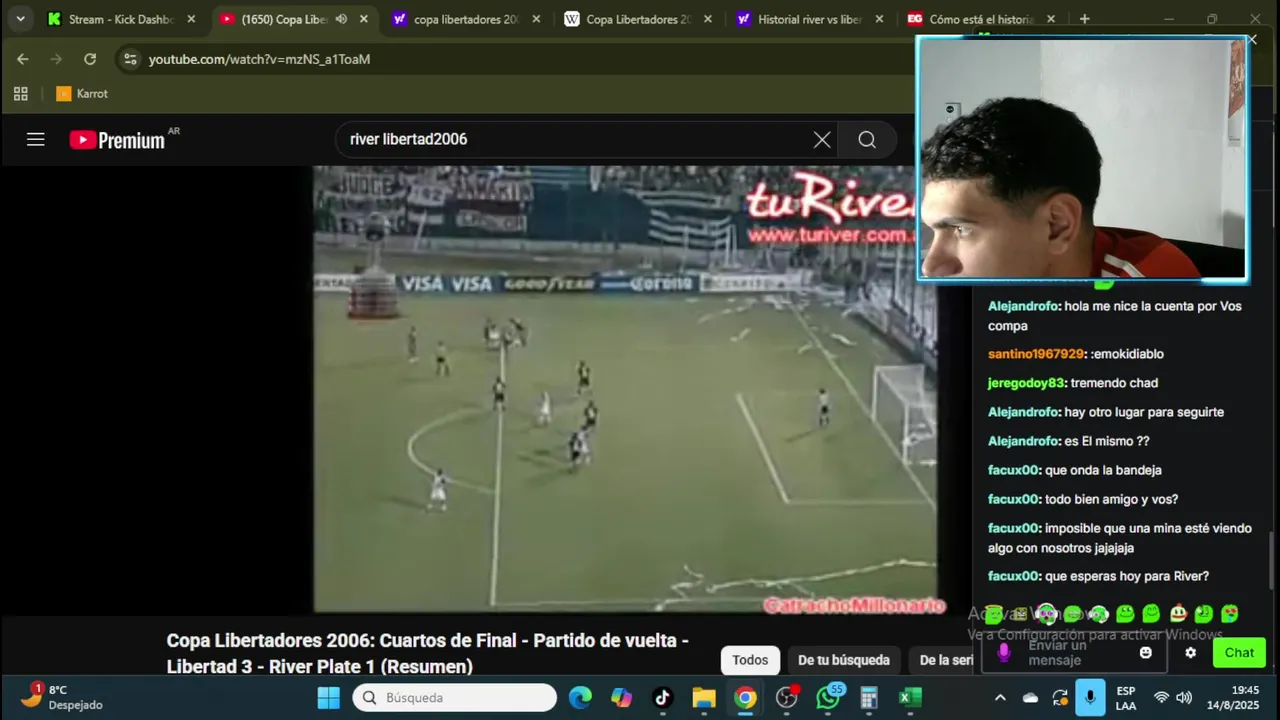View site information for youtube.com
The width and height of the screenshot is (1280, 720).
130,59
